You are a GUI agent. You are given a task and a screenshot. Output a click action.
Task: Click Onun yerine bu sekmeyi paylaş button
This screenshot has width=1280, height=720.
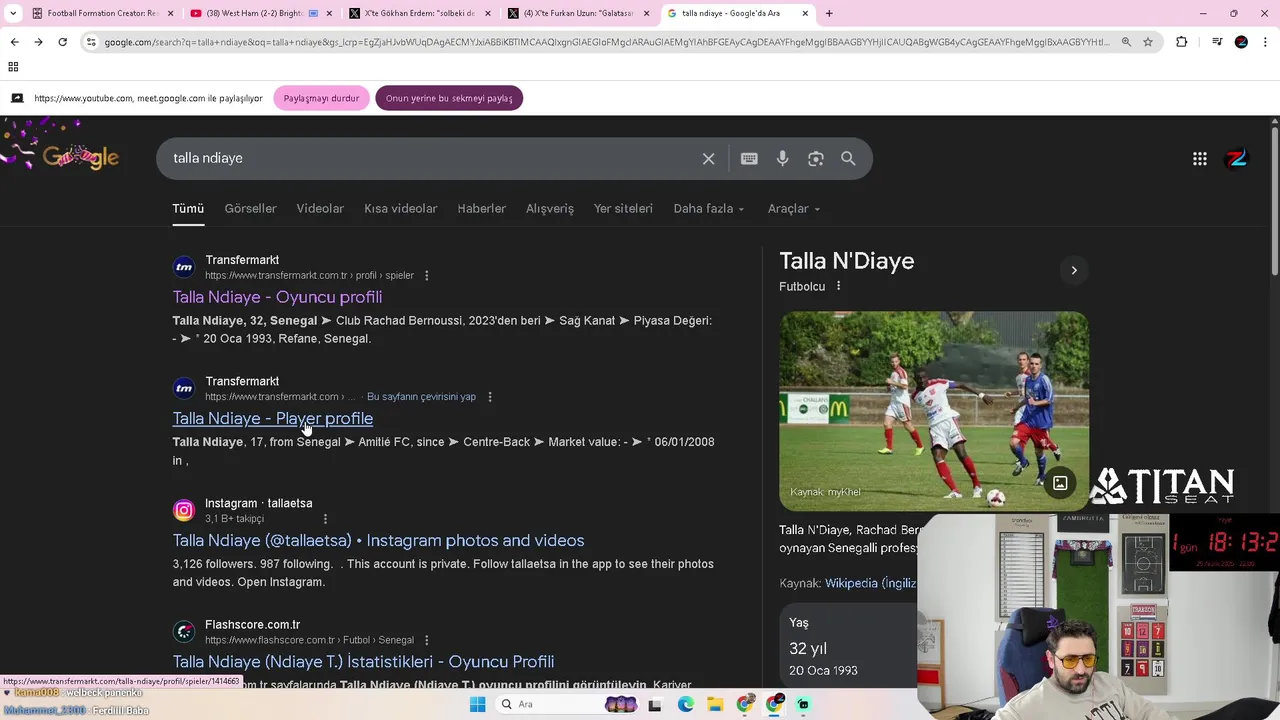(x=449, y=98)
